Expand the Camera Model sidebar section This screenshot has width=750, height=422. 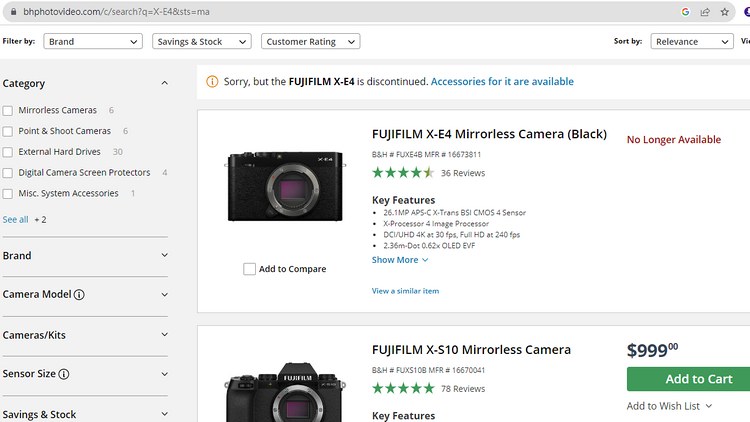[165, 295]
